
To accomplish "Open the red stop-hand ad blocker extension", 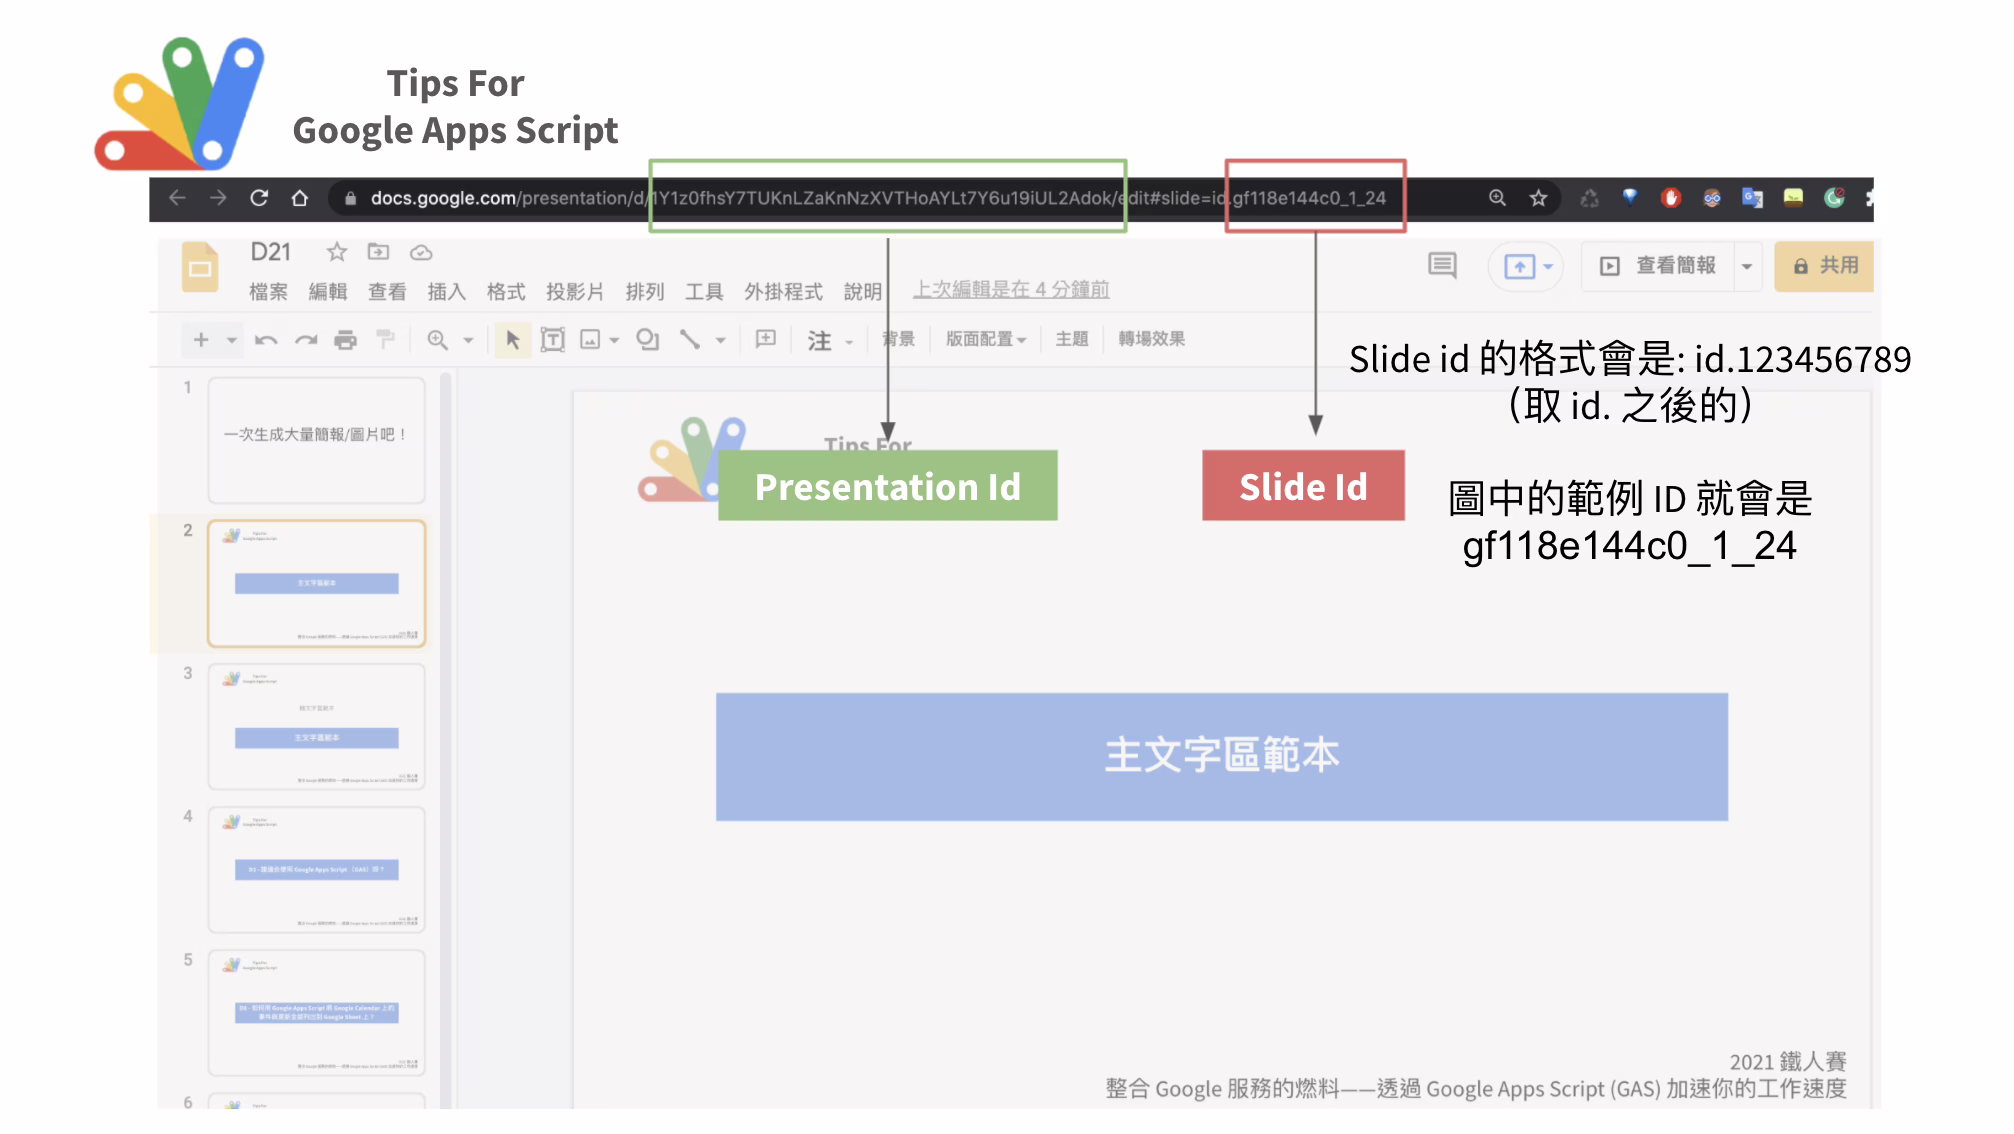I will 1671,198.
